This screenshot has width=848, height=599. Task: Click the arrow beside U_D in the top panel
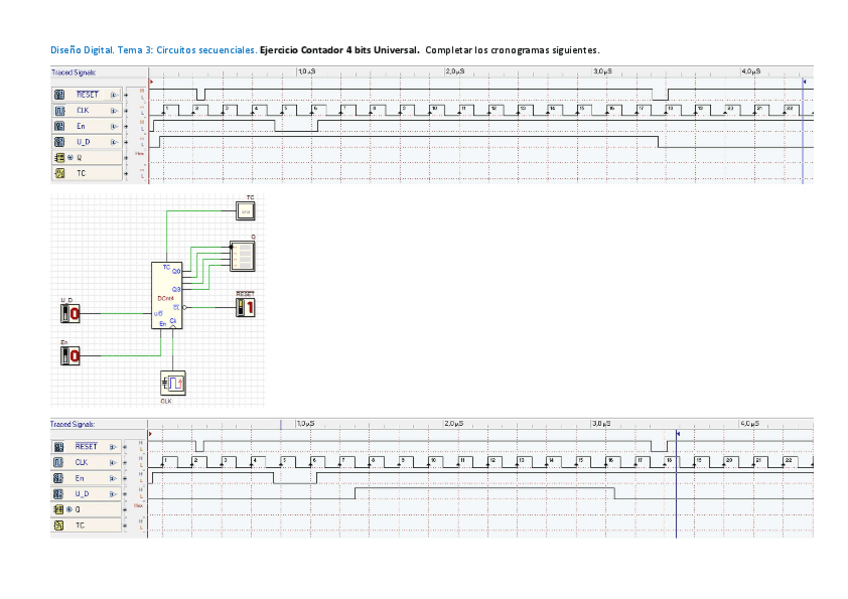(x=113, y=142)
